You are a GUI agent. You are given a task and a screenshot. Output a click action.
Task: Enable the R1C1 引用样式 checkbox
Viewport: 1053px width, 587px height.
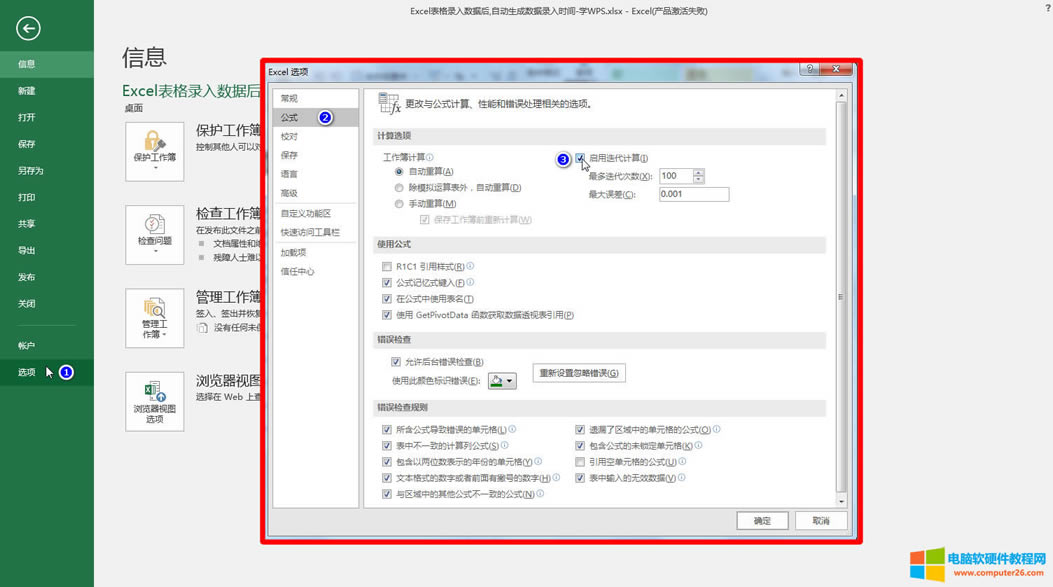(x=387, y=266)
